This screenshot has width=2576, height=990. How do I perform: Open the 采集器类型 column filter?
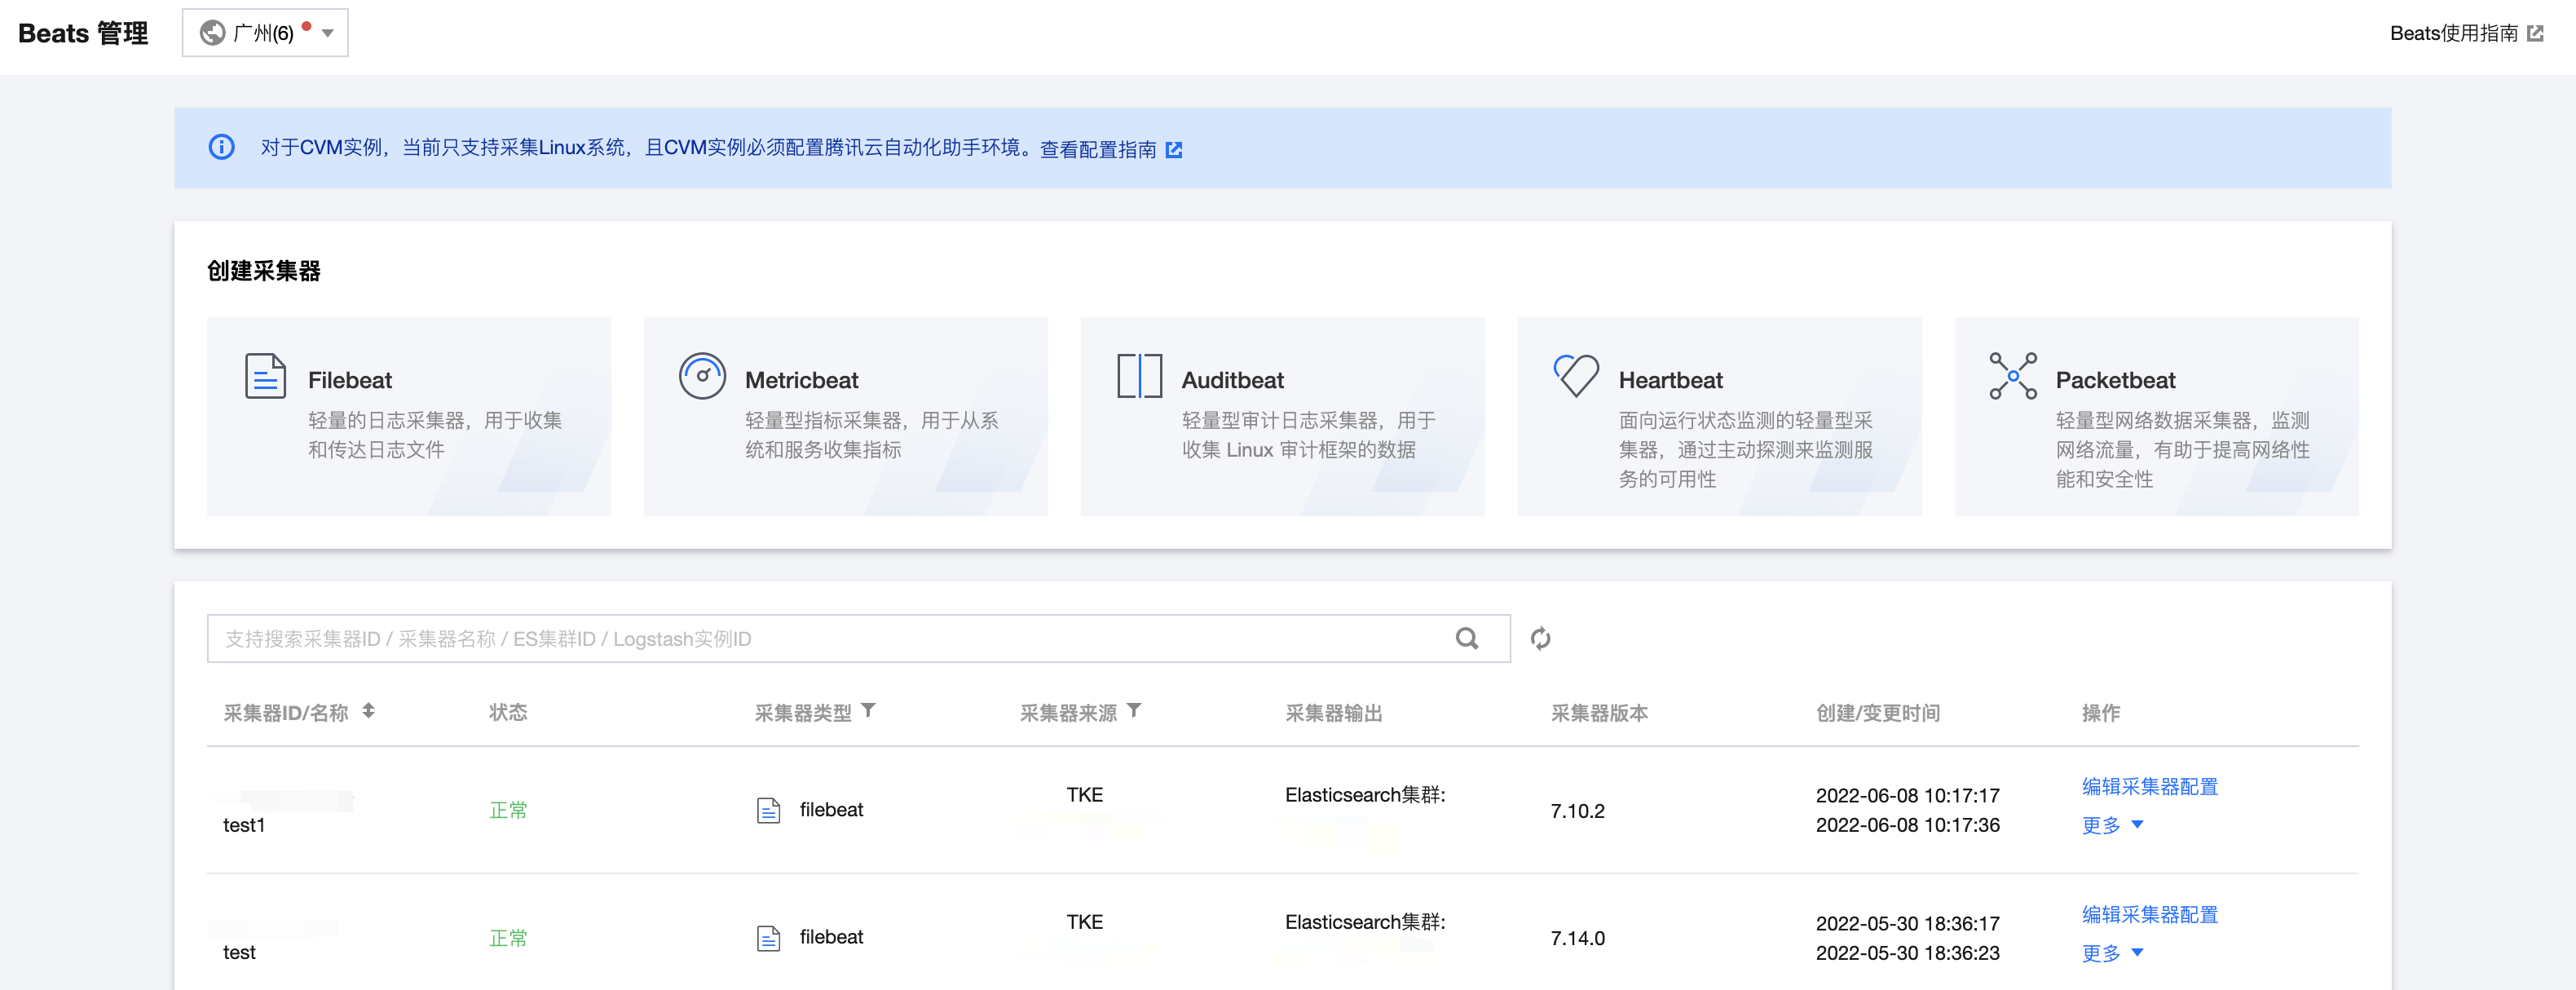(869, 711)
